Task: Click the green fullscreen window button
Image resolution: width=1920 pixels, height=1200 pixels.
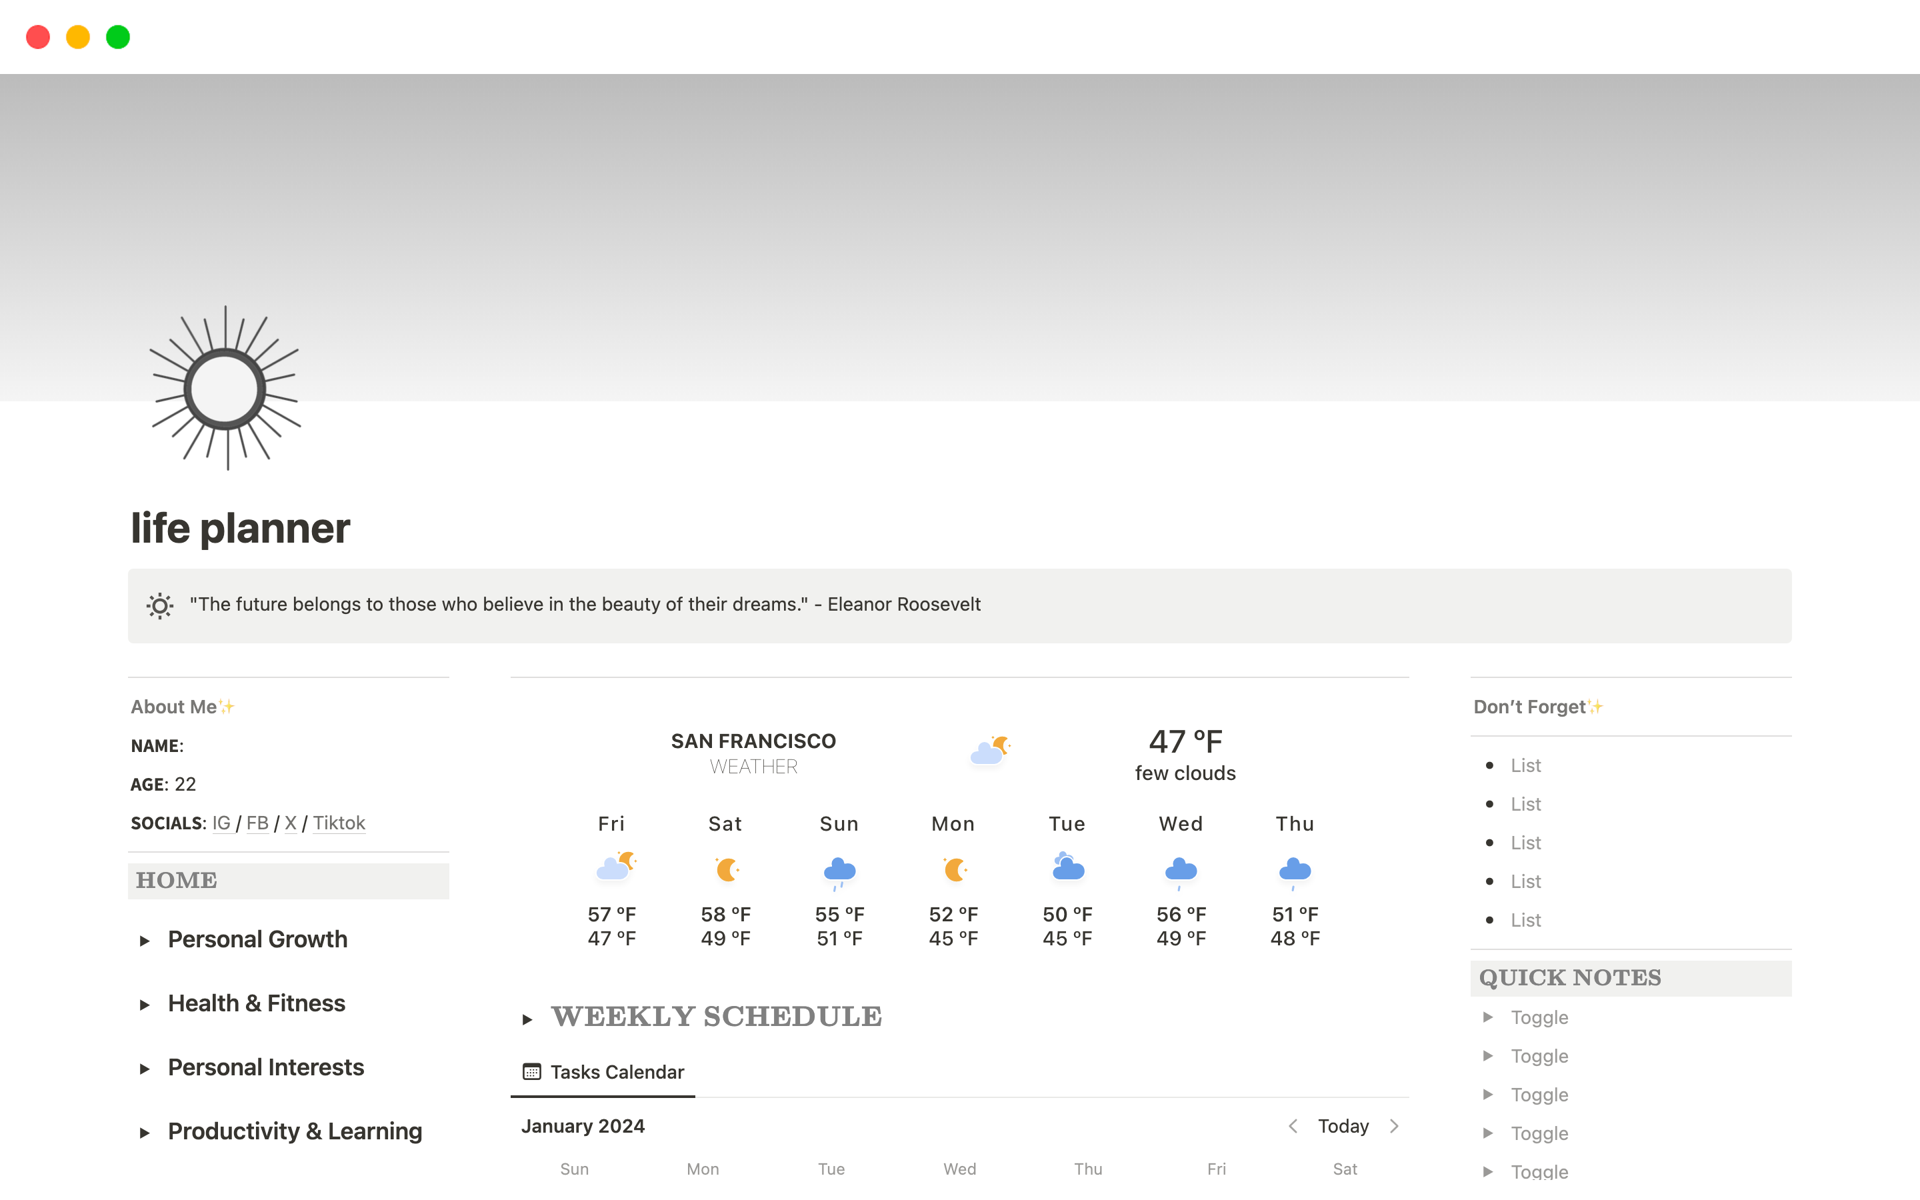Action: (x=118, y=37)
